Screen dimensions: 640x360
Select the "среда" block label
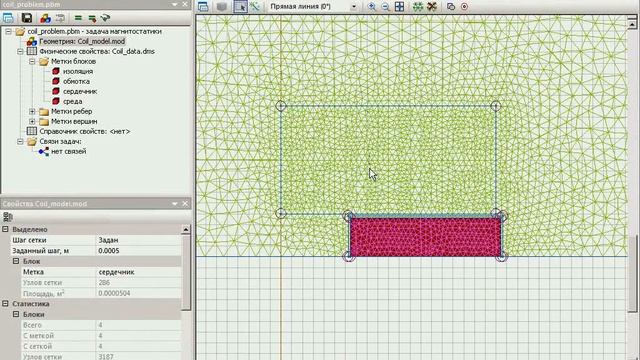click(x=72, y=101)
